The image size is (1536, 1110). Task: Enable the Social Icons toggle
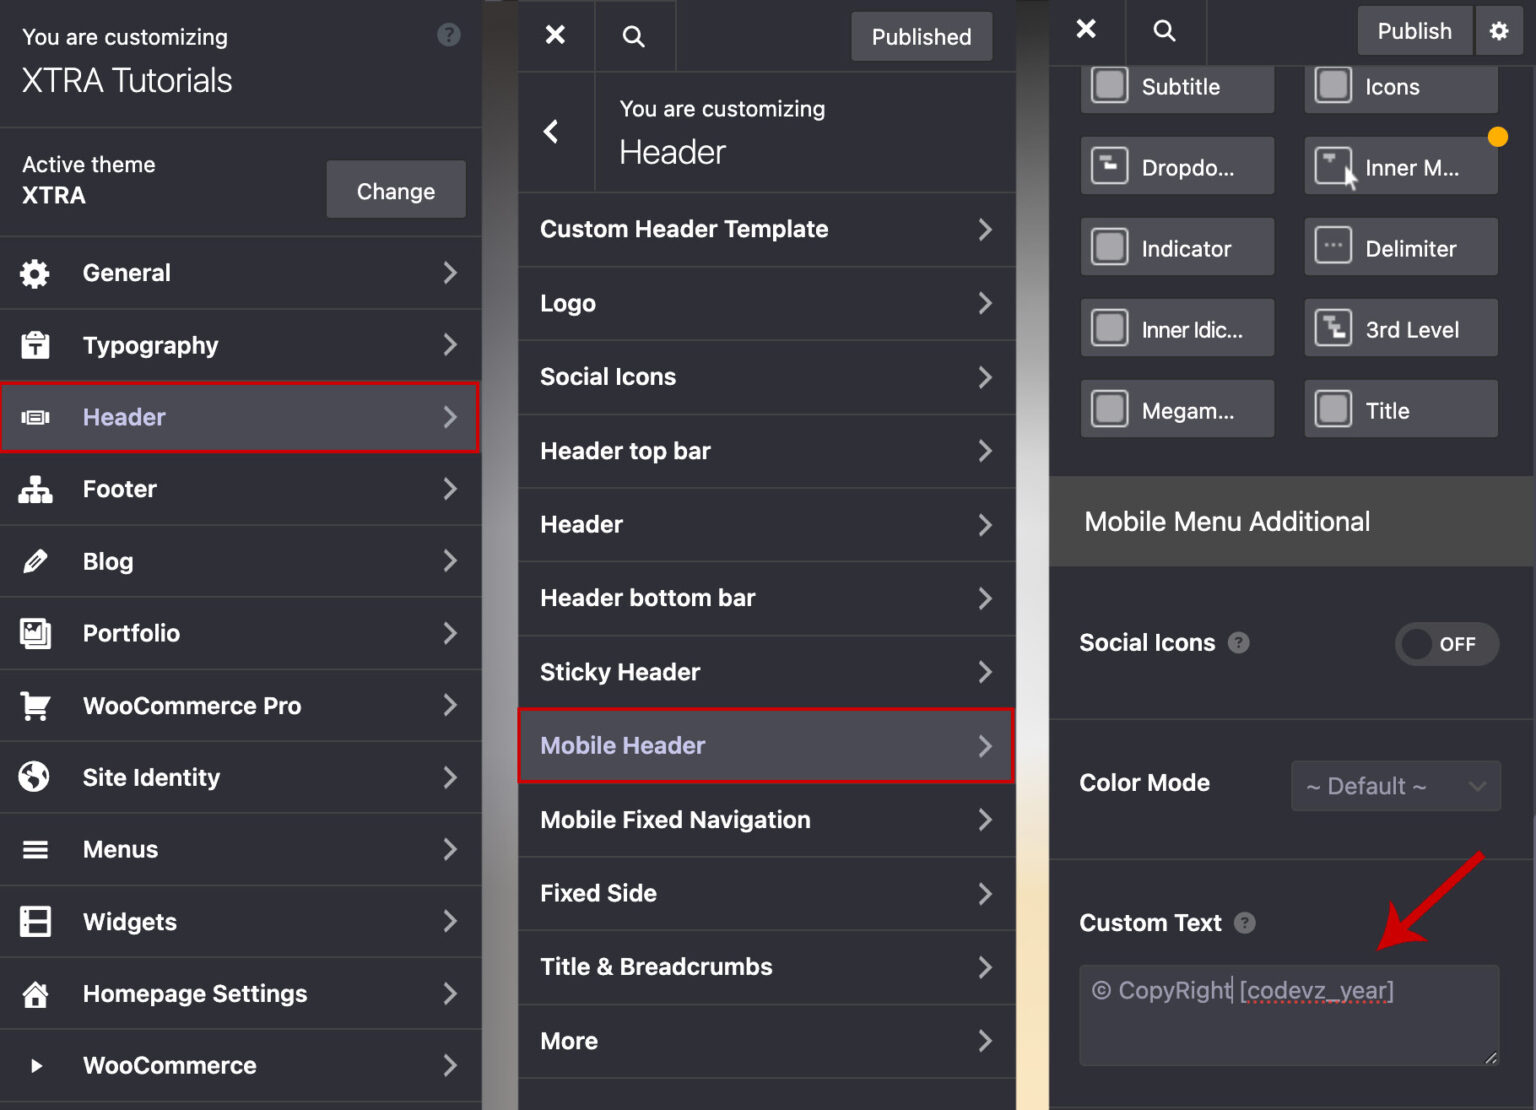pyautogui.click(x=1446, y=644)
